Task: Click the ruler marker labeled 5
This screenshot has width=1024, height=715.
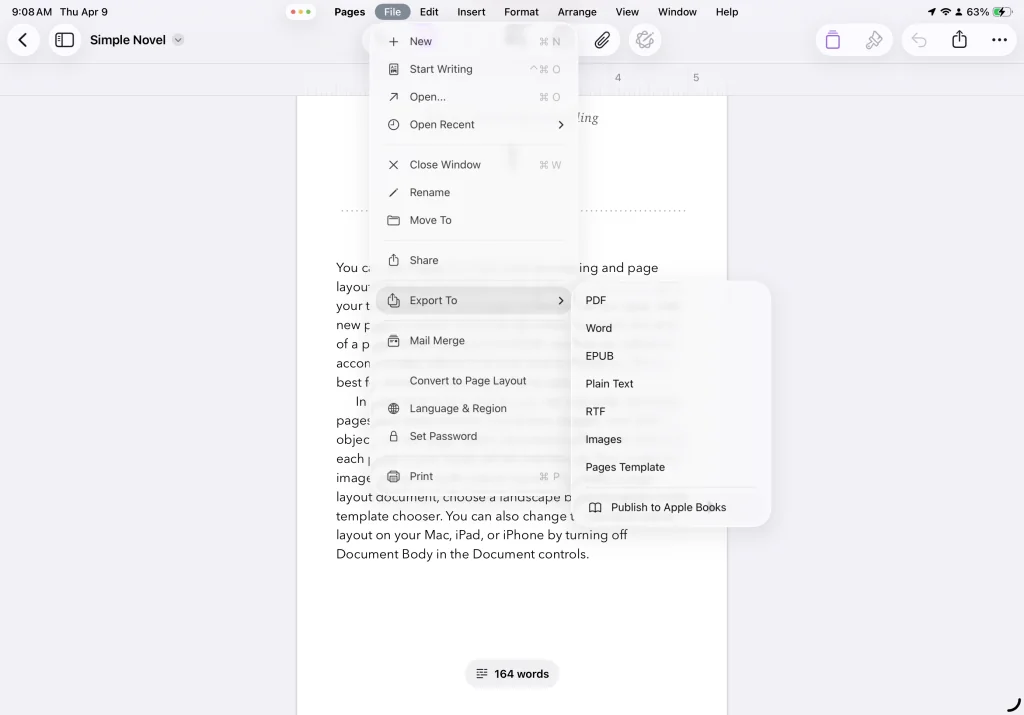Action: click(x=696, y=77)
